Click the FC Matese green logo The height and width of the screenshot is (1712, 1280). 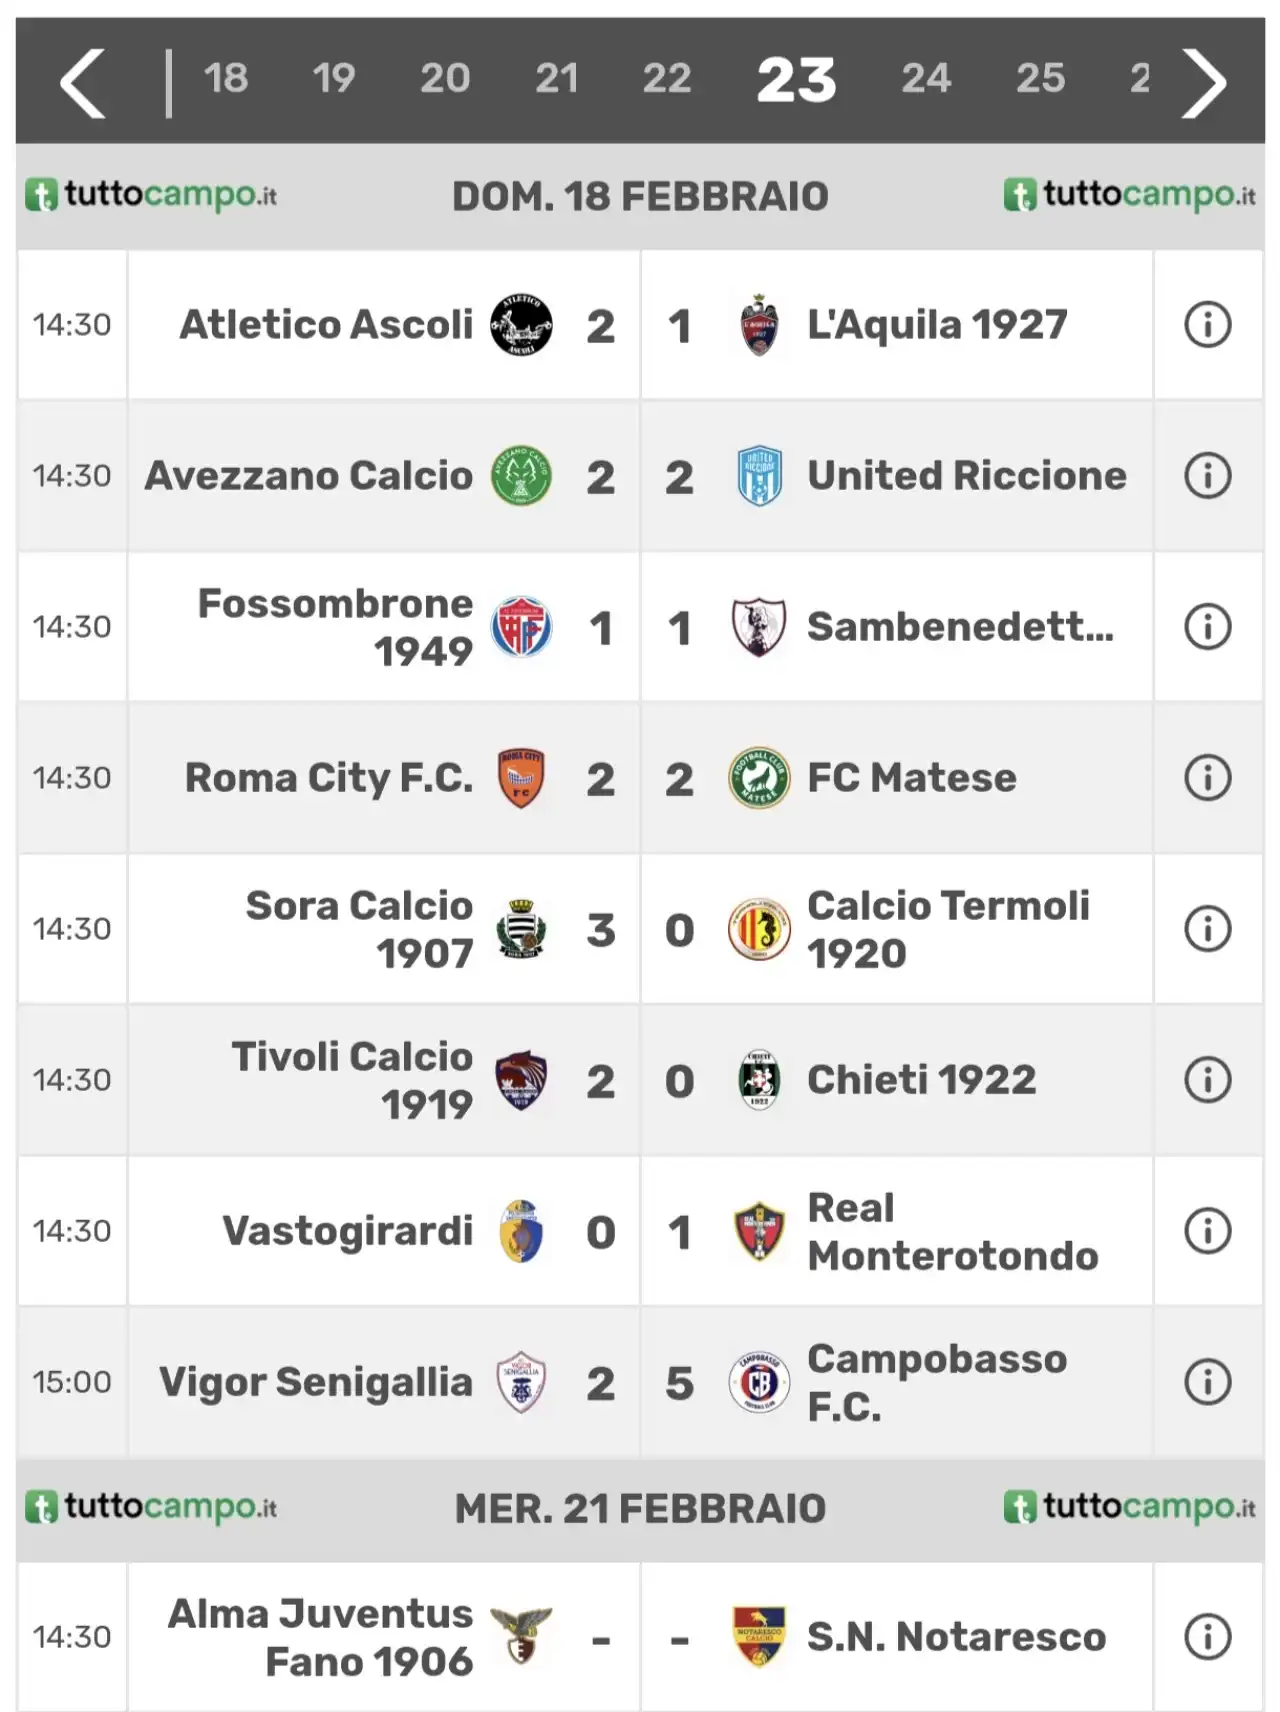tap(759, 778)
